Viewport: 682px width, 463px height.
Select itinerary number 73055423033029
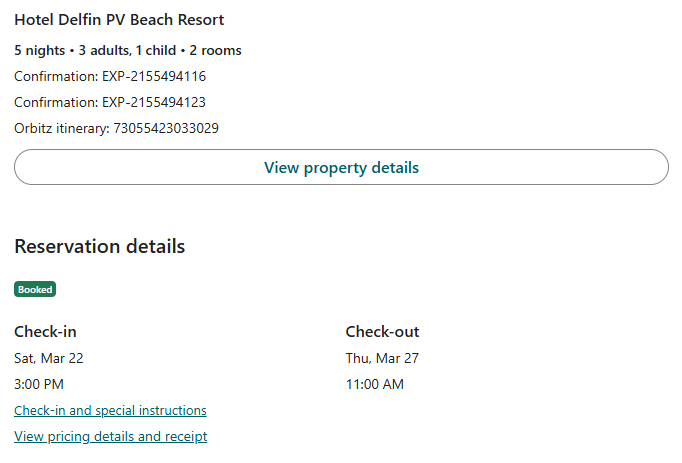point(165,128)
